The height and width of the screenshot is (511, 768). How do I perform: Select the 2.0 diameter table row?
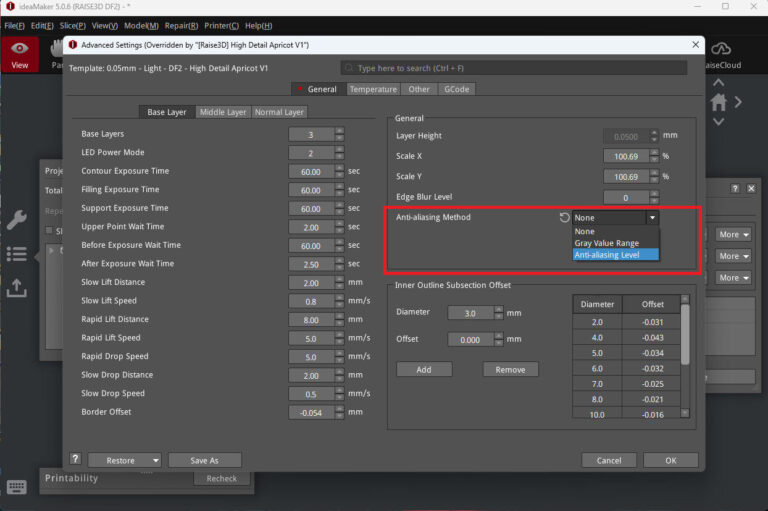626,322
